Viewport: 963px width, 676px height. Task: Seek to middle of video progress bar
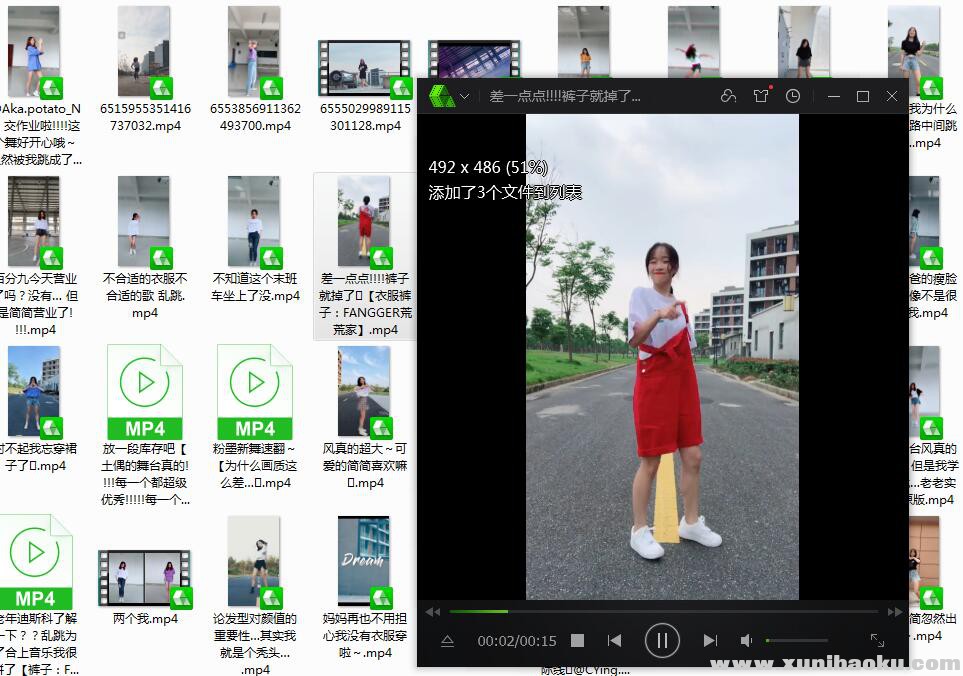pyautogui.click(x=664, y=611)
